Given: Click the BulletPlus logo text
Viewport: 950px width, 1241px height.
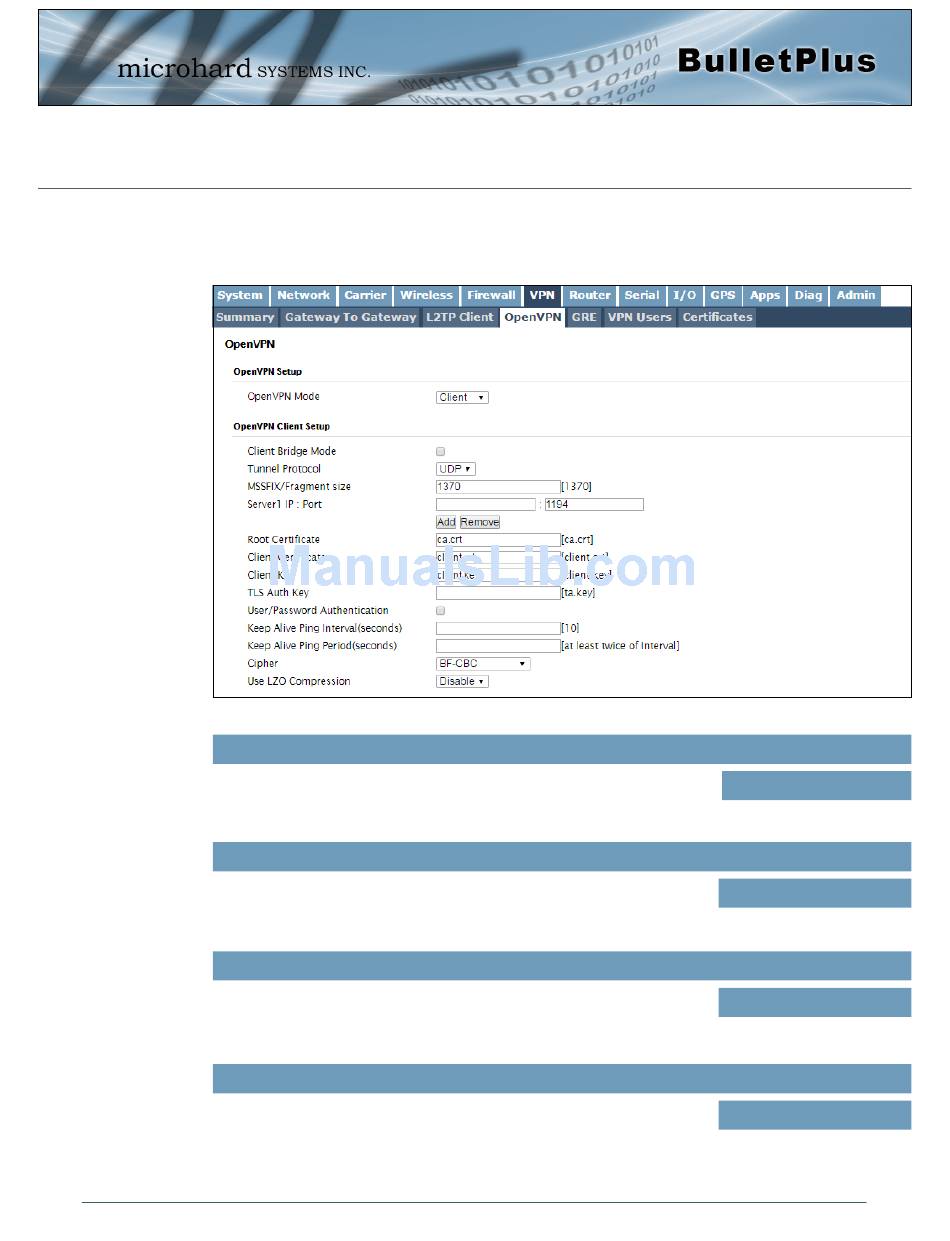Looking at the screenshot, I should click(x=776, y=61).
